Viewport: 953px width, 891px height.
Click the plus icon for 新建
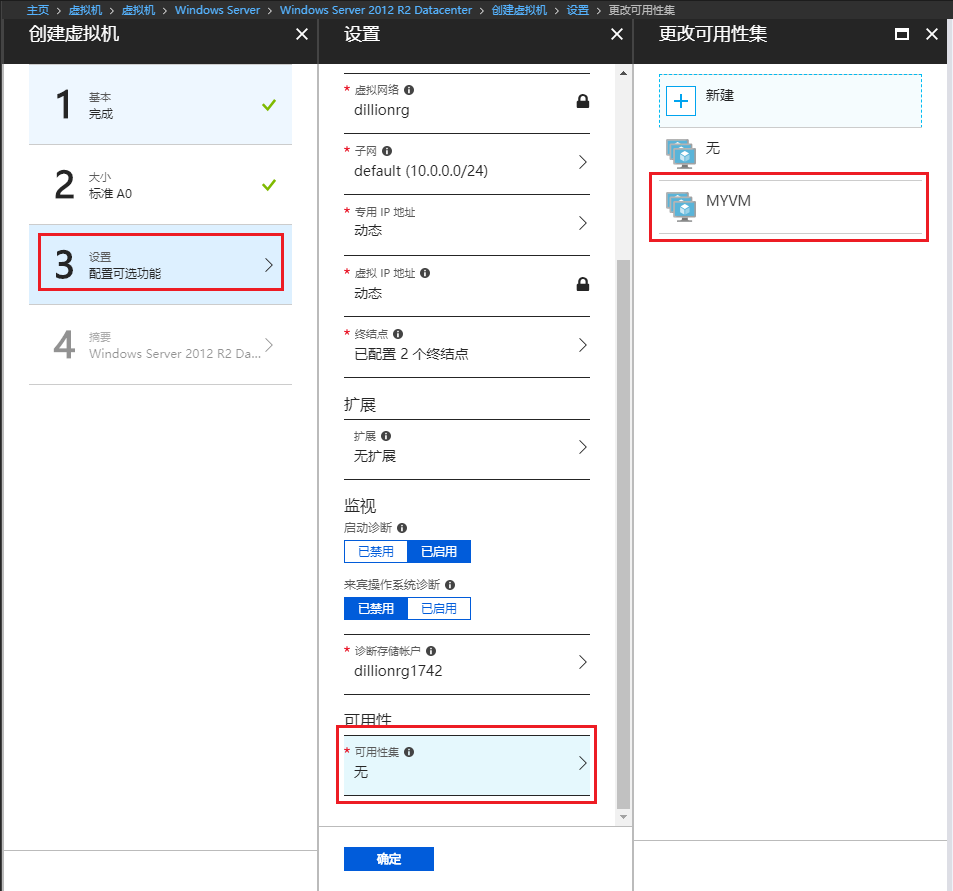(682, 101)
